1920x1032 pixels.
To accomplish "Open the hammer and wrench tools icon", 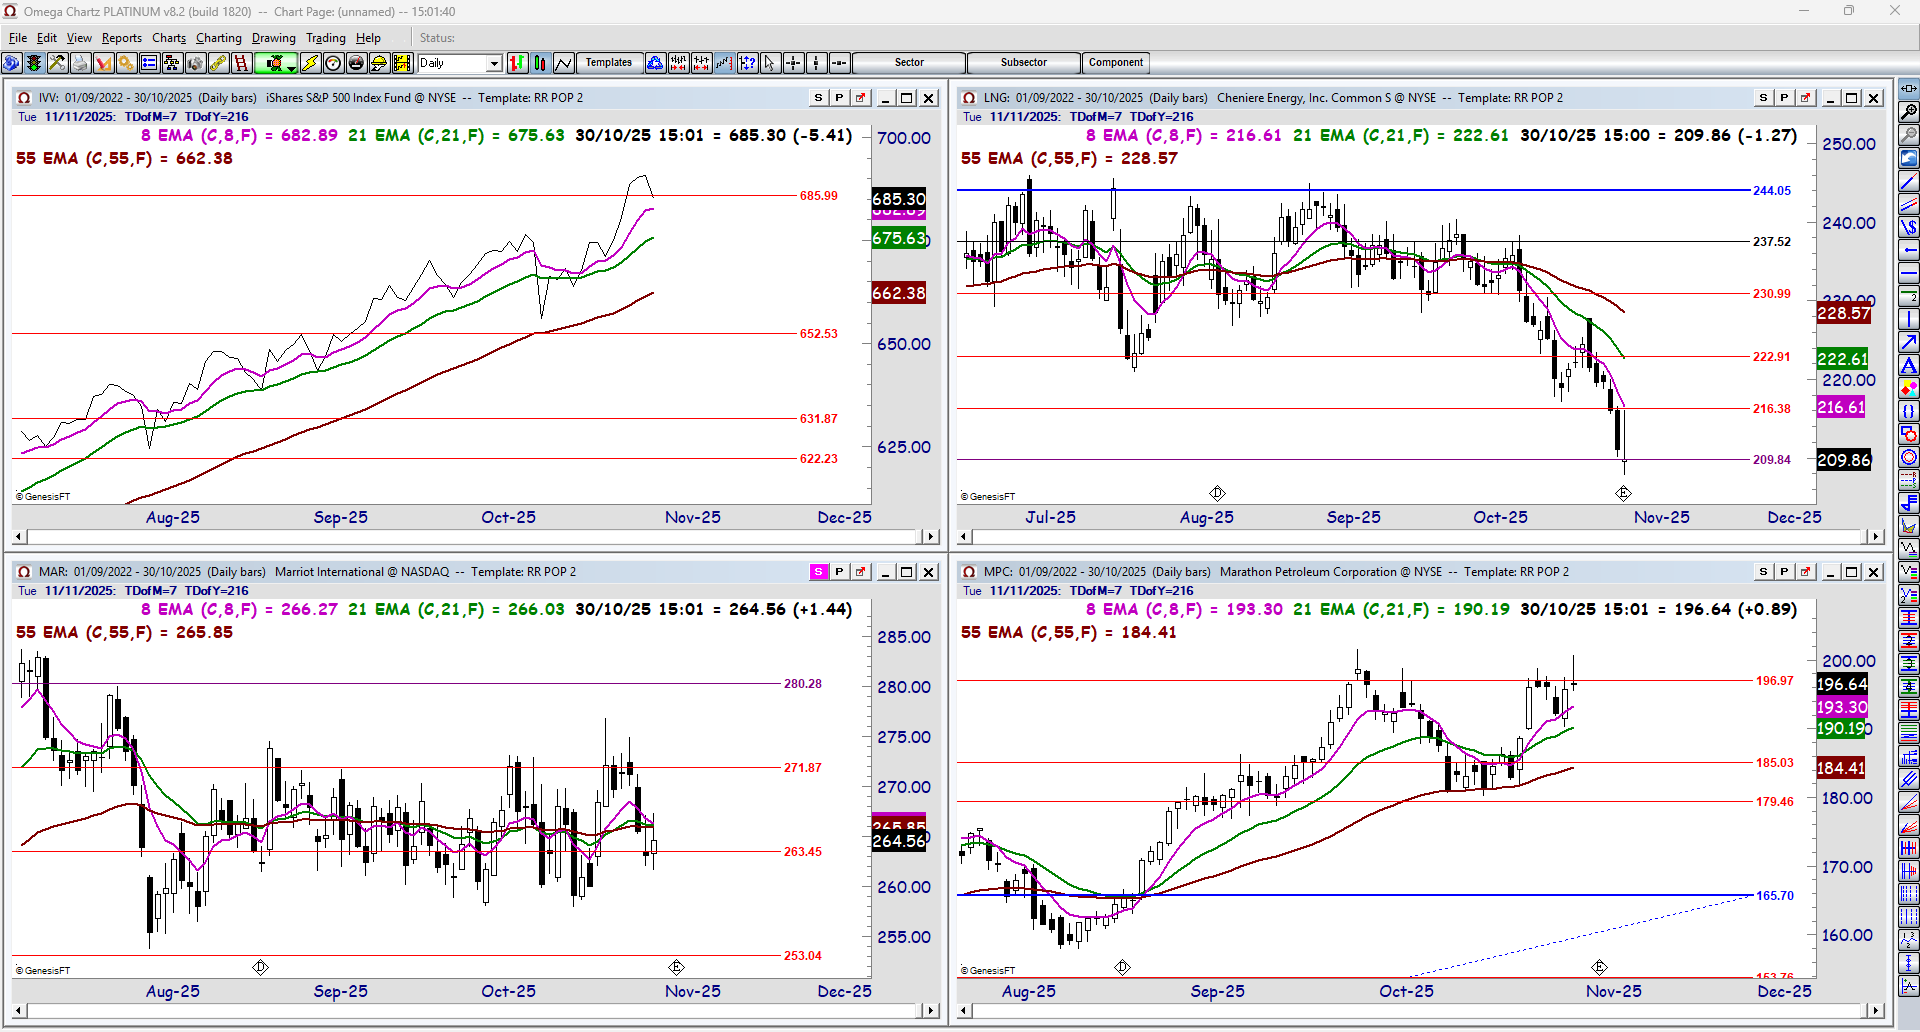I will [57, 63].
